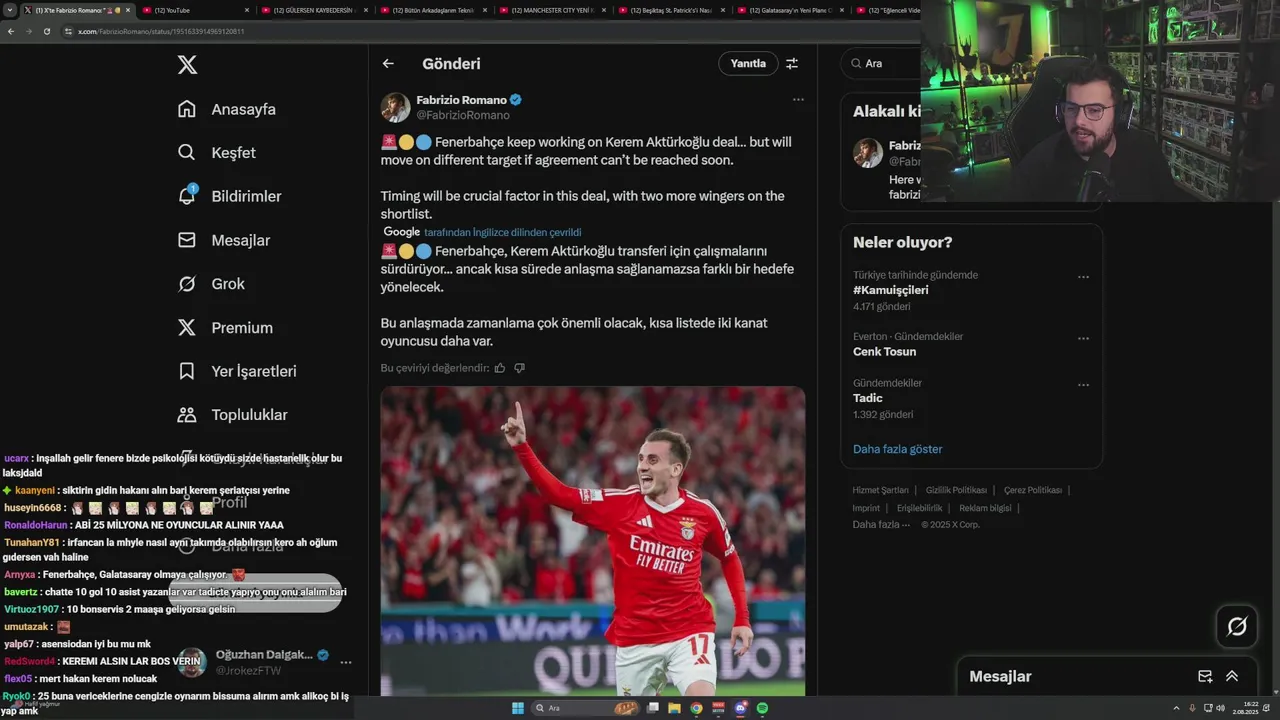Expand the Mesajlar drawer chevrons
The height and width of the screenshot is (720, 1280).
1232,676
